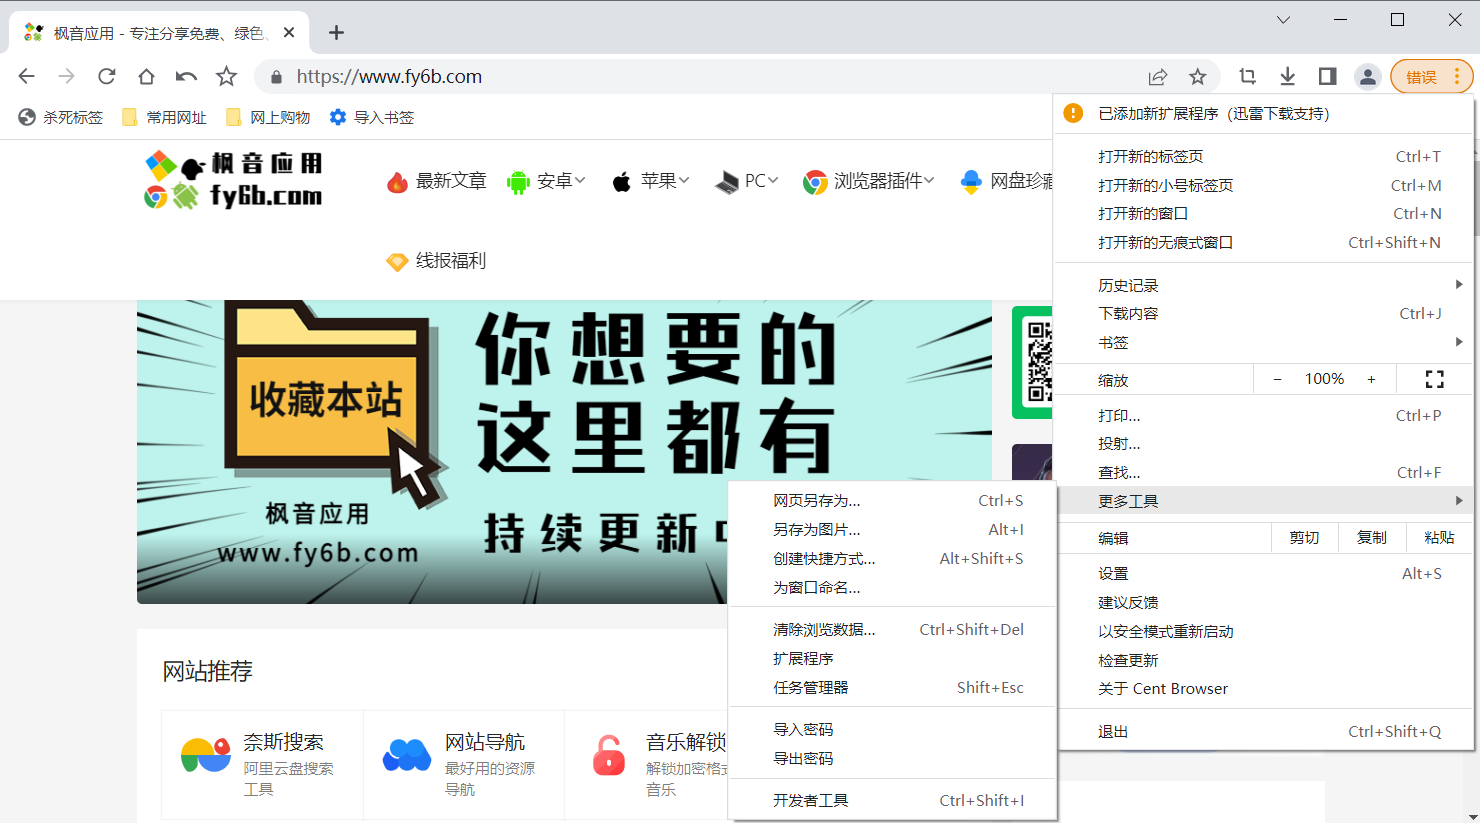Open the crop screenshot tool icon
Image resolution: width=1480 pixels, height=823 pixels.
1248,76
